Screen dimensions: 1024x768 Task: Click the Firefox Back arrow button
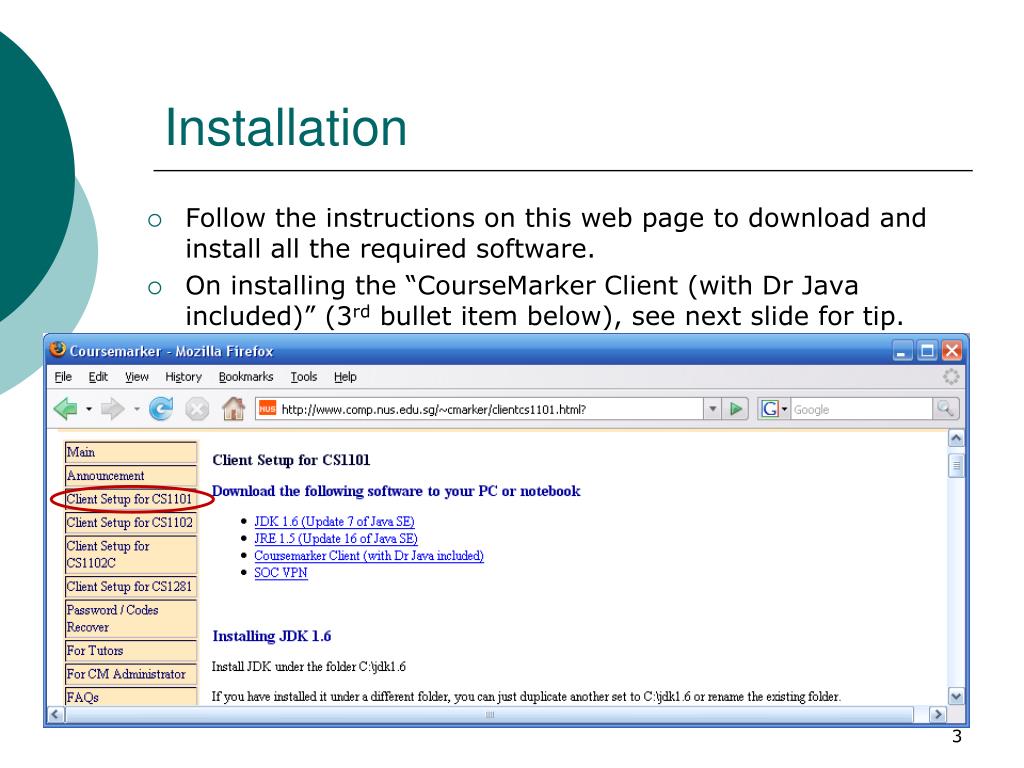coord(66,409)
